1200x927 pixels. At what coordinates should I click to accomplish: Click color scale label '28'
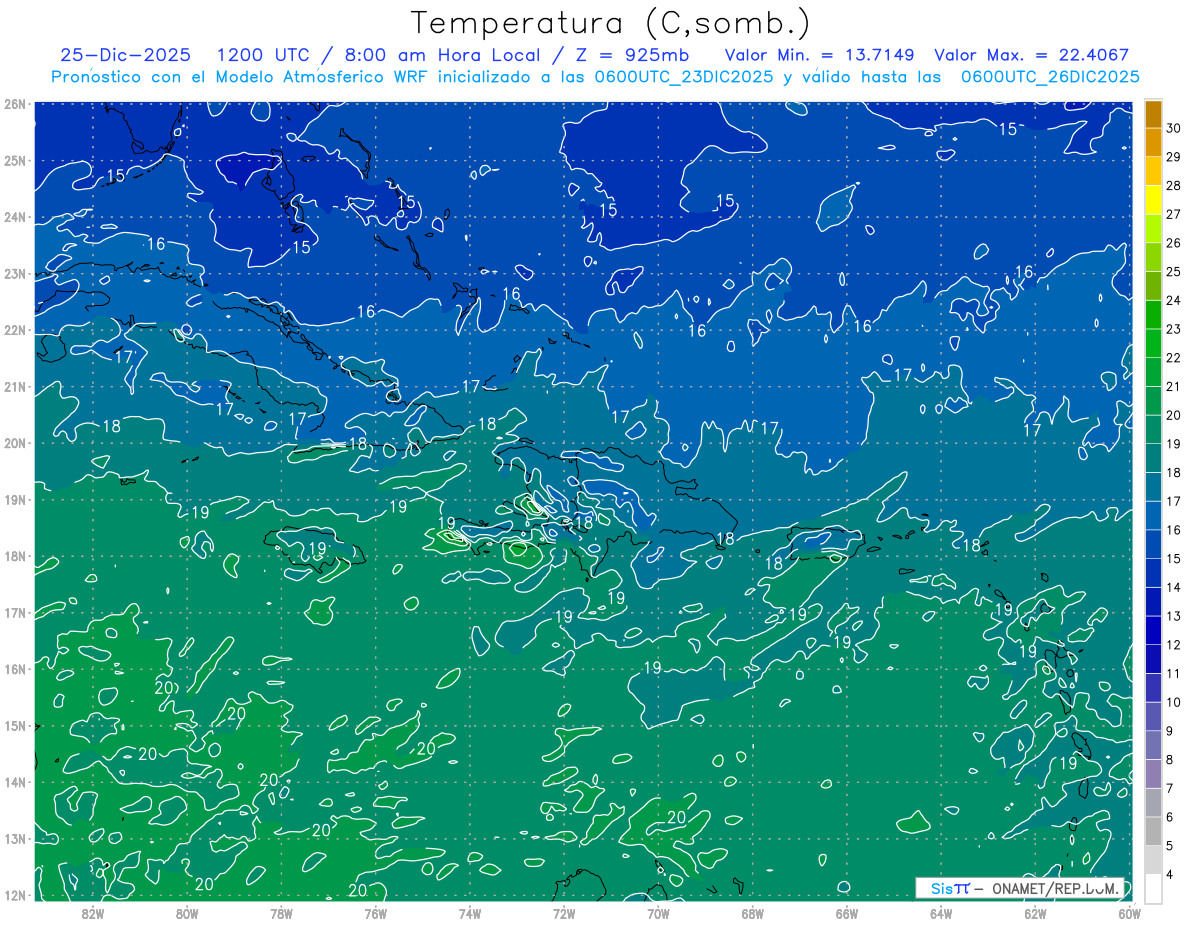[1174, 186]
